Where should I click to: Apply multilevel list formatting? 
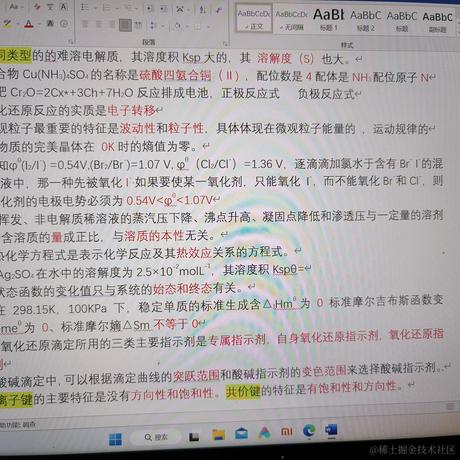point(128,8)
